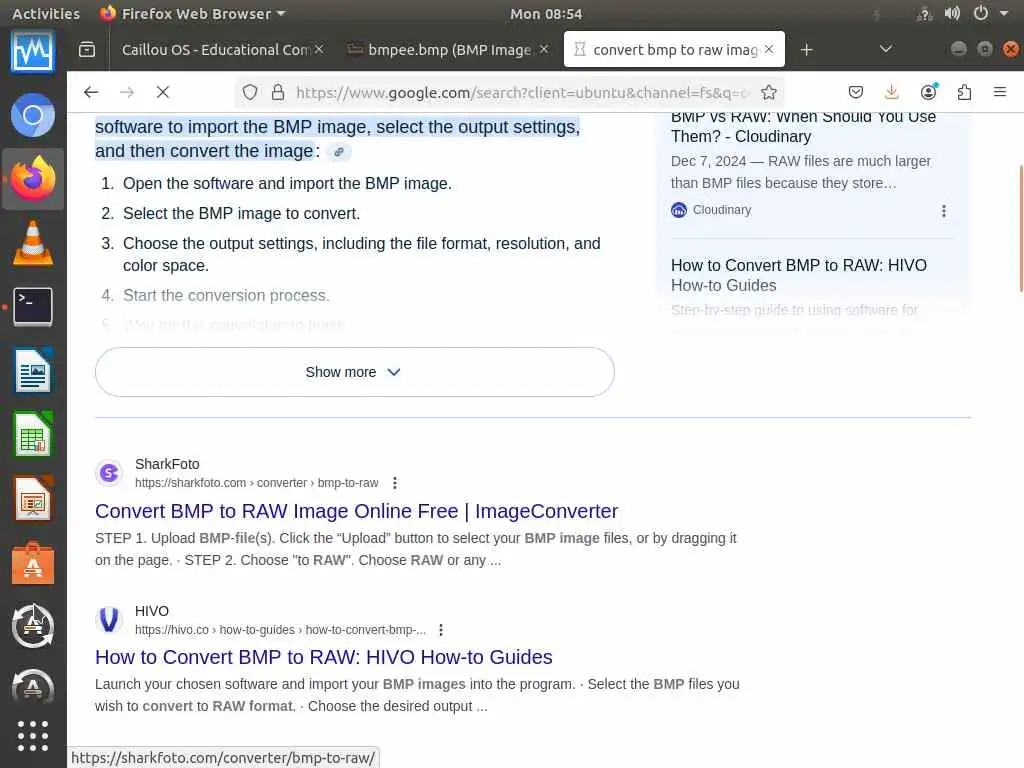Open the Firefox account icon
This screenshot has height=768, width=1024.
928,92
